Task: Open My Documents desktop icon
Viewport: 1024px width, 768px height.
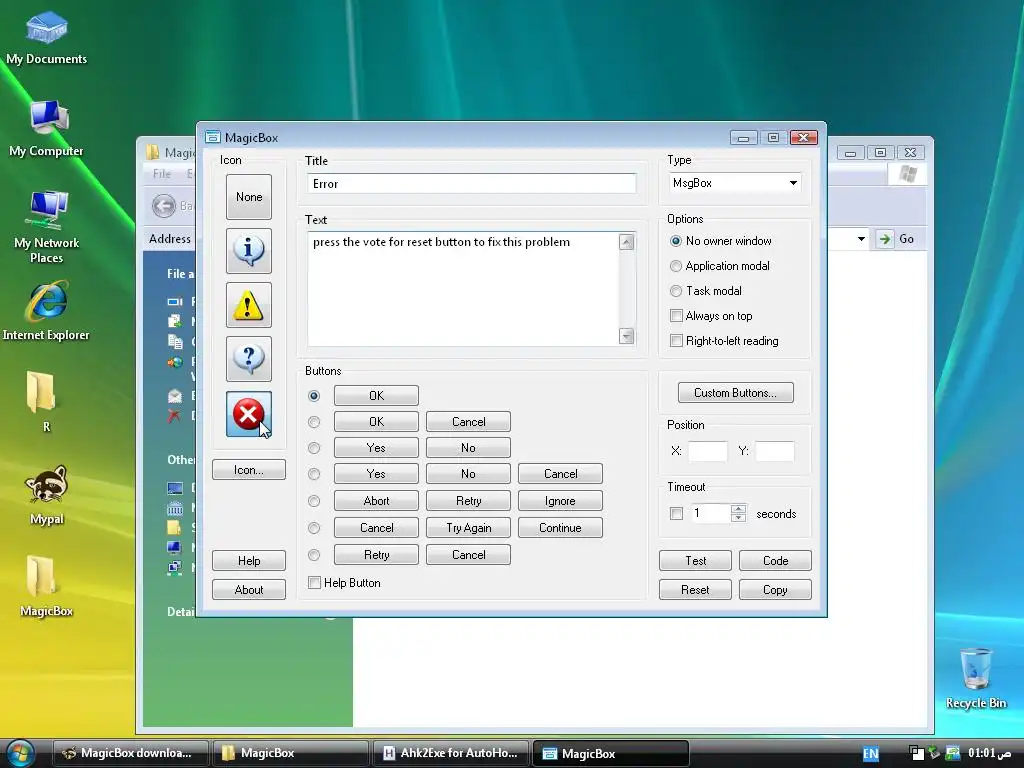Action: (46, 39)
